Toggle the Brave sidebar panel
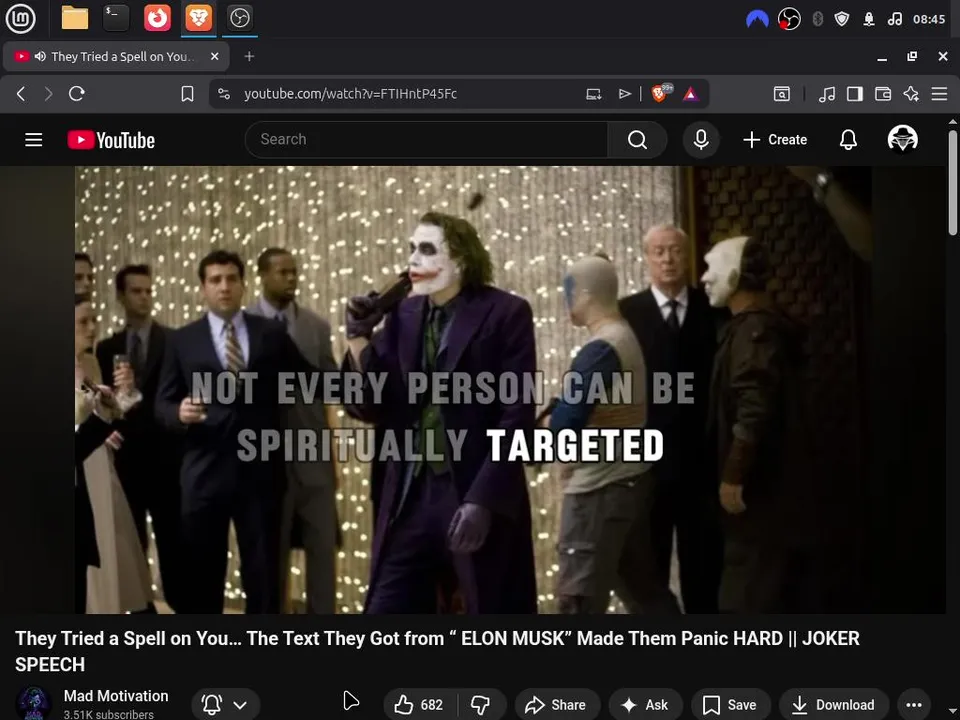The height and width of the screenshot is (720, 960). pyautogui.click(x=855, y=94)
